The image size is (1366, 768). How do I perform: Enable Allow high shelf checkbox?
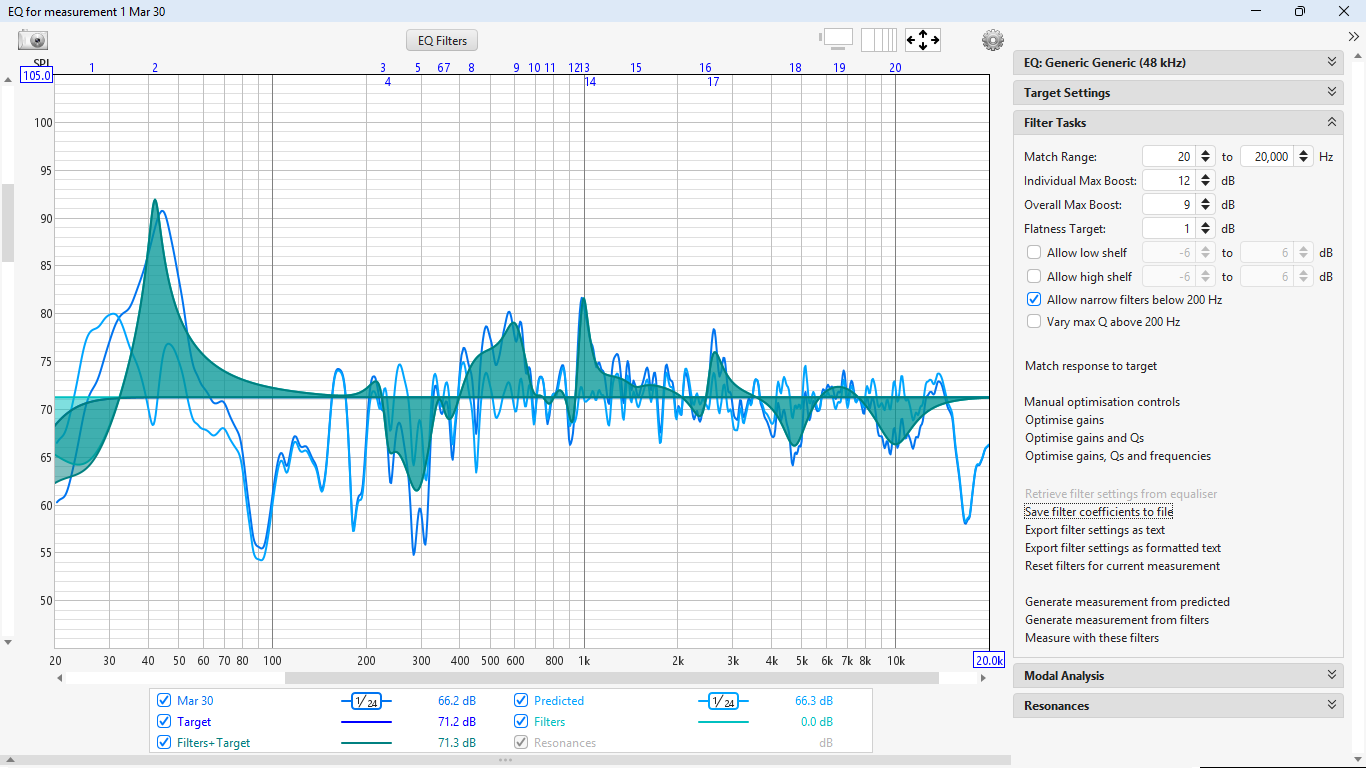click(1034, 277)
